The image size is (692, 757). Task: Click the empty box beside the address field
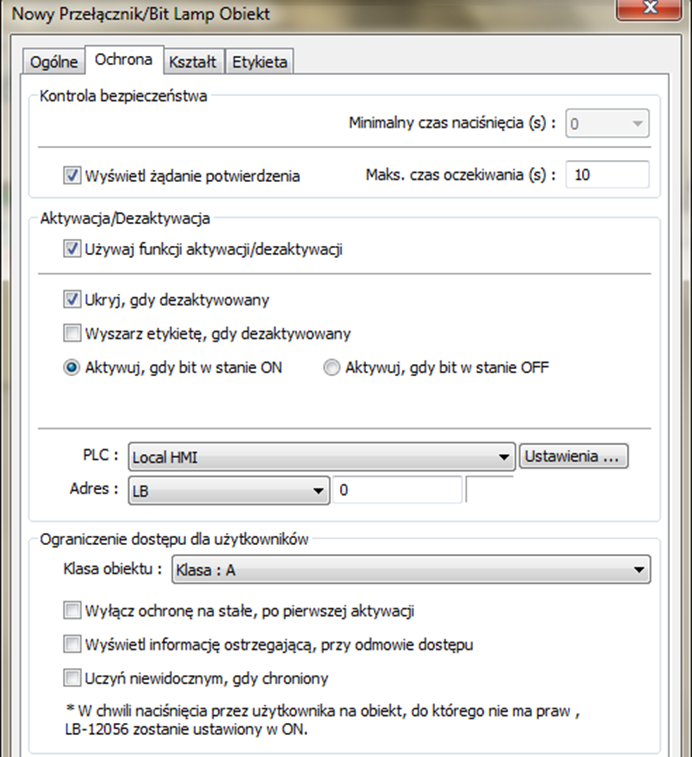click(489, 490)
